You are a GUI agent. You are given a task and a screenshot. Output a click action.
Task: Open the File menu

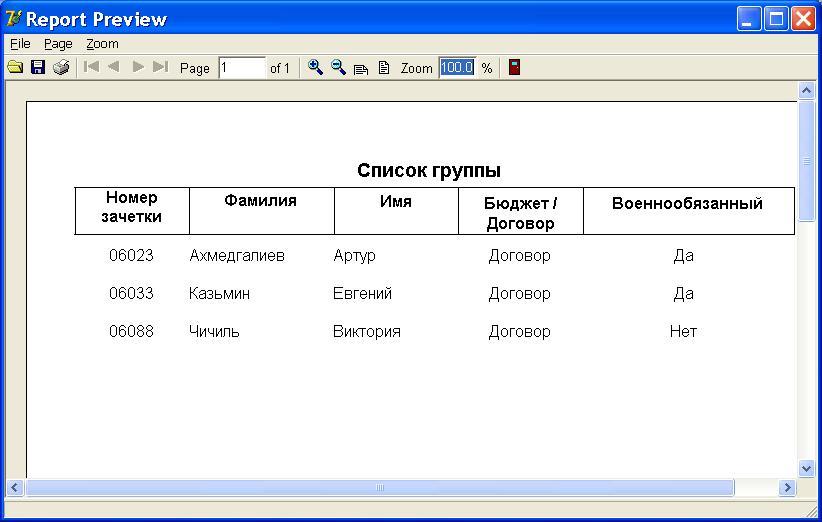[20, 44]
